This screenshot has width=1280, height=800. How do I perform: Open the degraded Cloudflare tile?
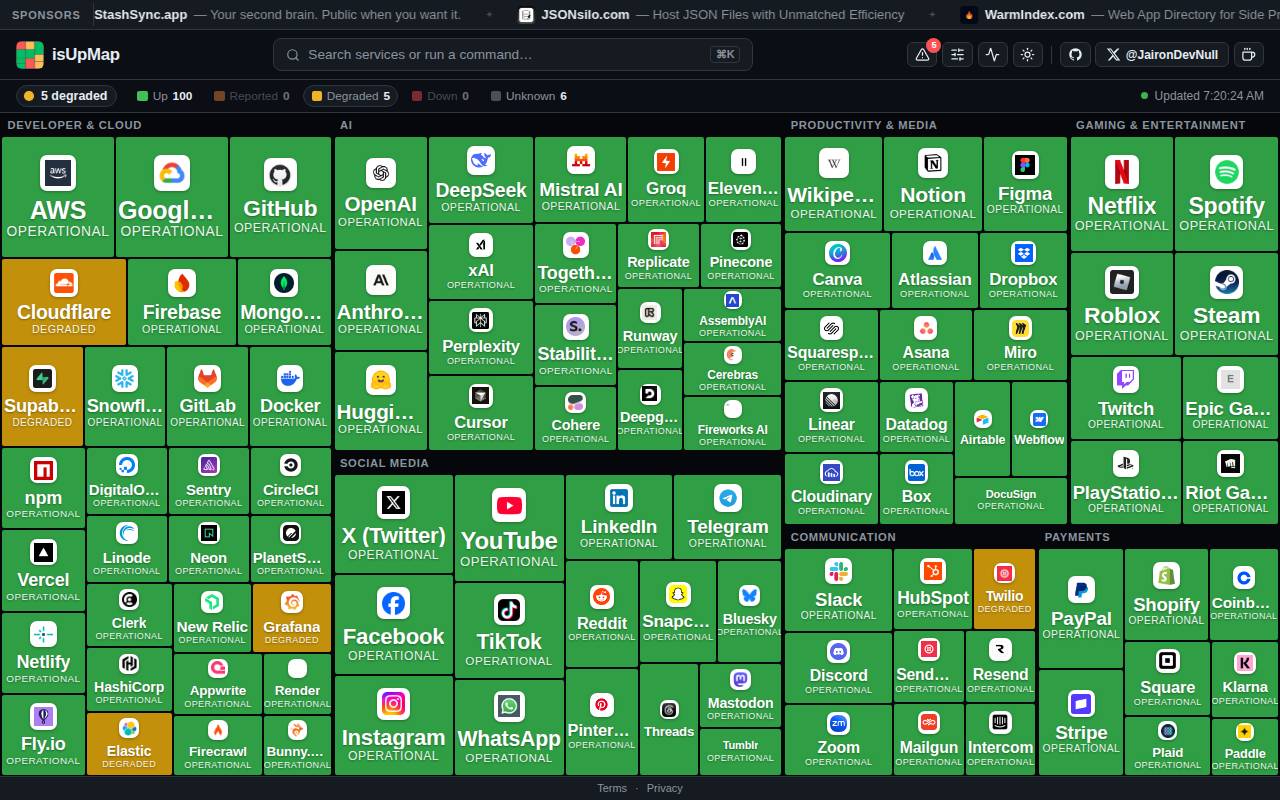click(64, 301)
